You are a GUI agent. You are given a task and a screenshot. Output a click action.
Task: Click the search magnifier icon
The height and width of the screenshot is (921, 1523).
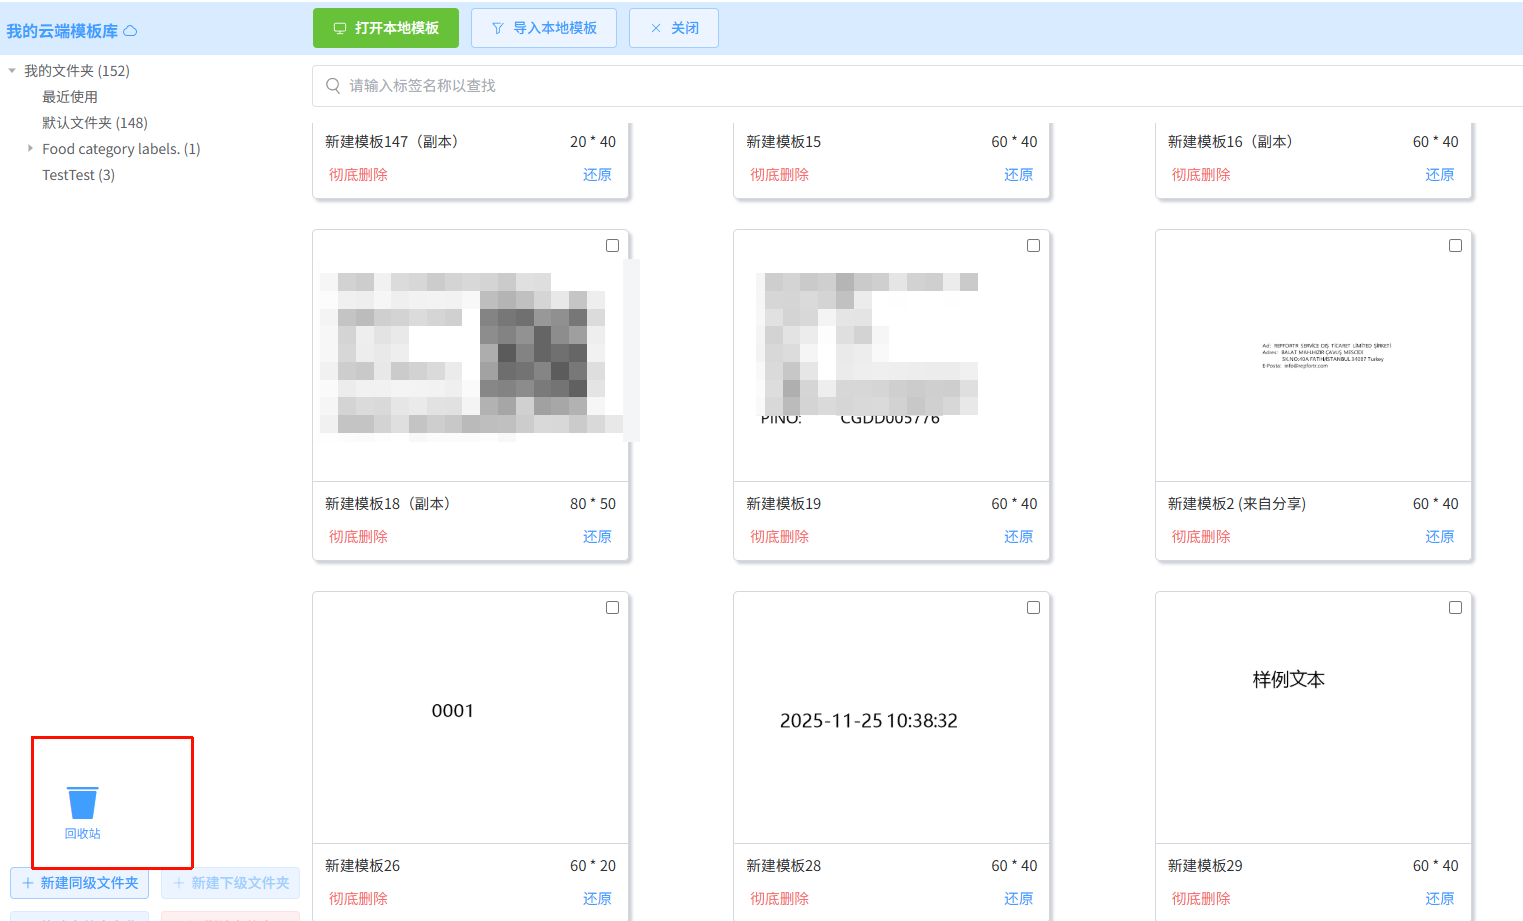pyautogui.click(x=333, y=86)
